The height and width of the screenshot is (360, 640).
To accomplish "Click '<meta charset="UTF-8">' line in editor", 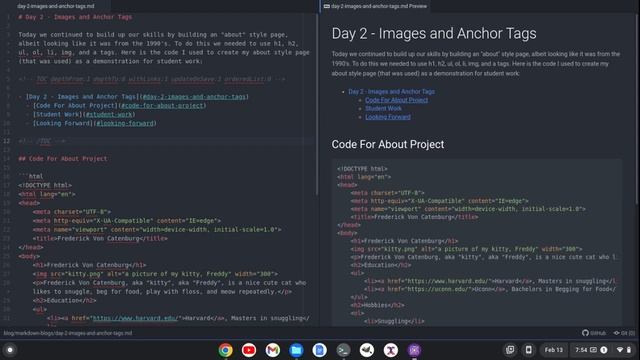I will (x=71, y=212).
